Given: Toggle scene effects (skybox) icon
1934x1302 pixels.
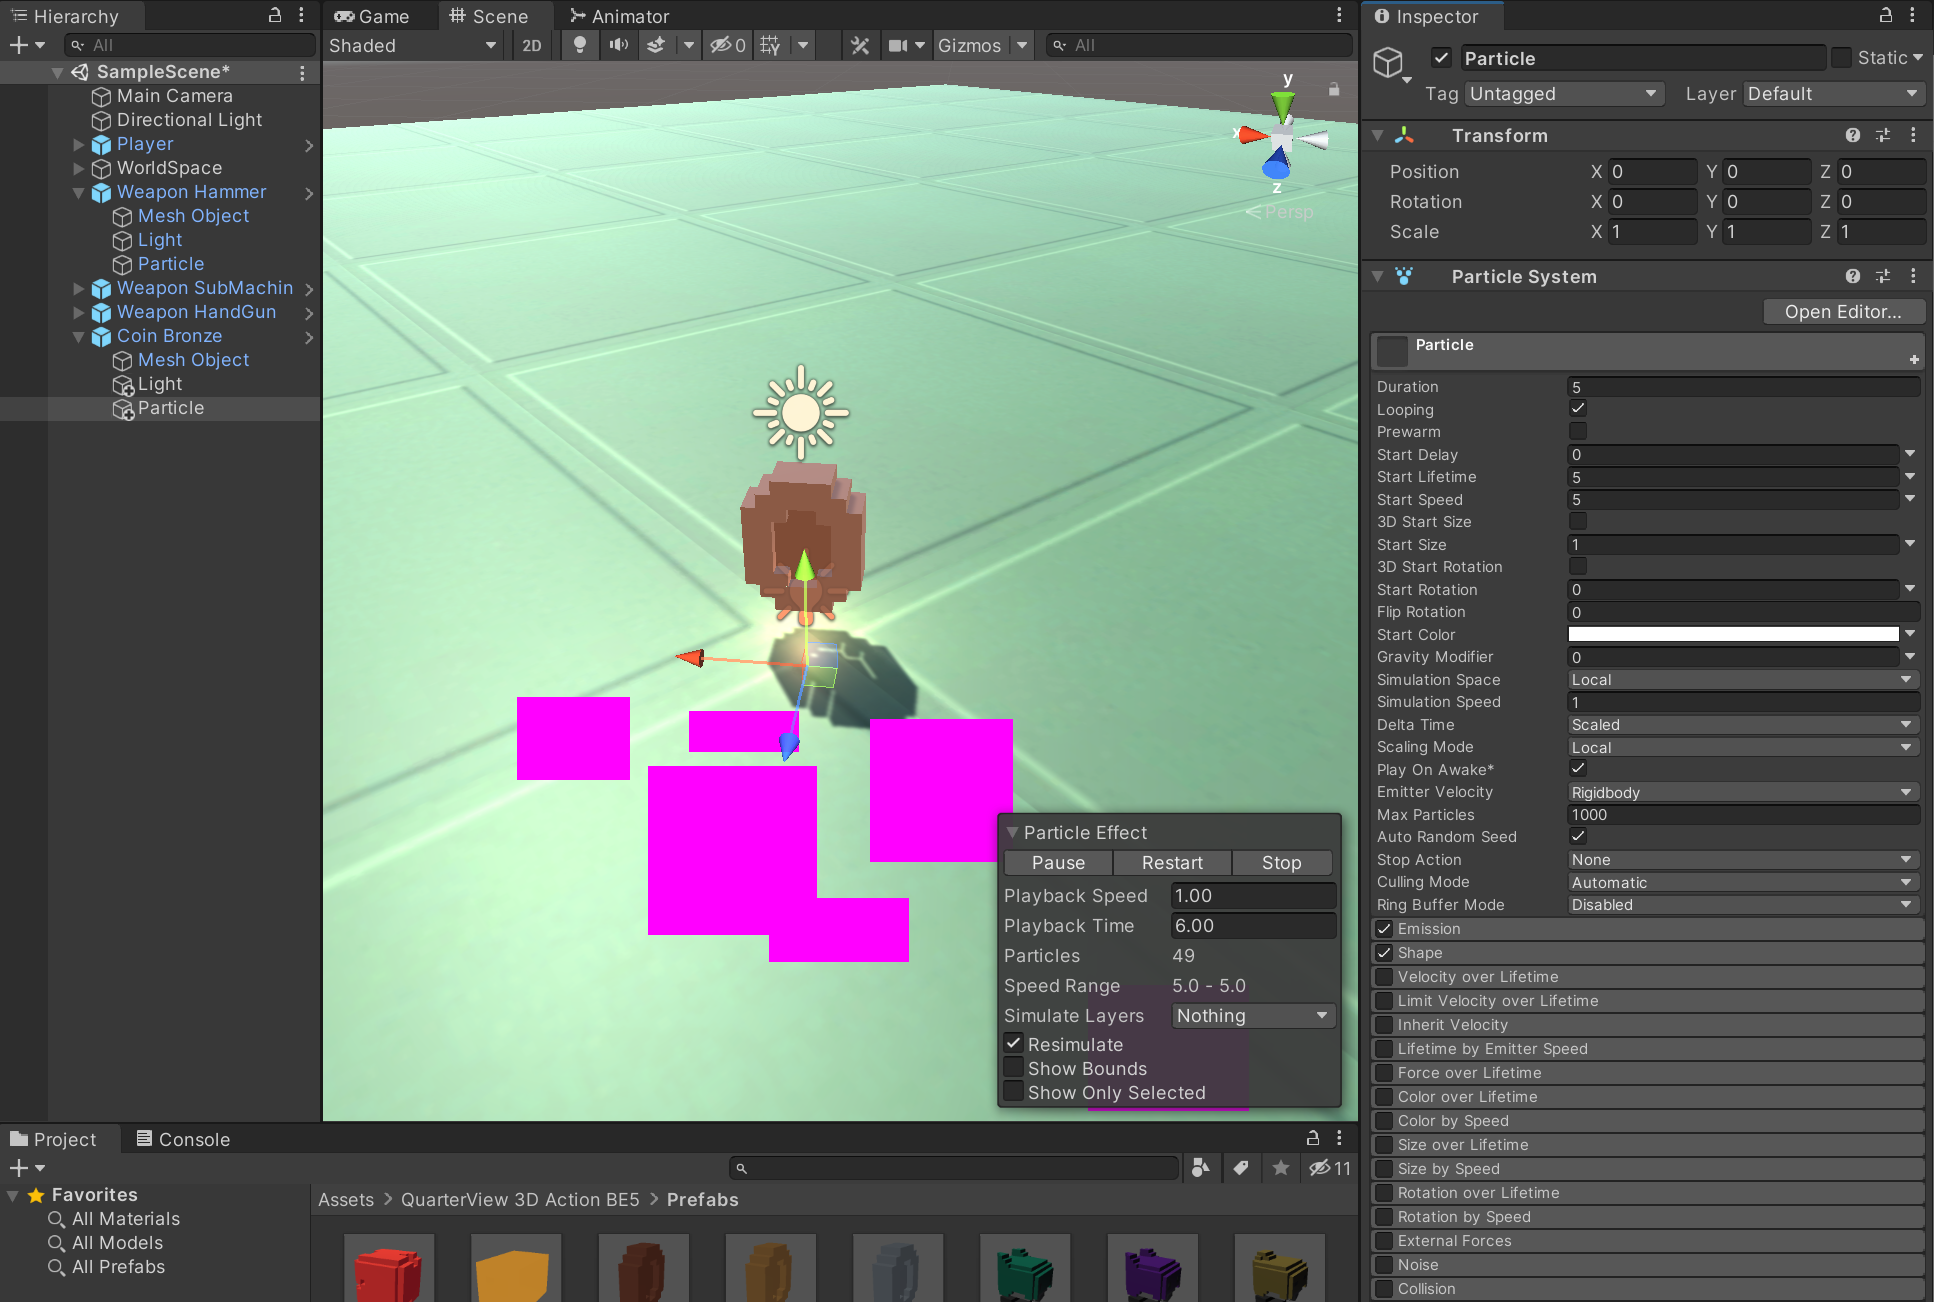Looking at the screenshot, I should point(657,45).
